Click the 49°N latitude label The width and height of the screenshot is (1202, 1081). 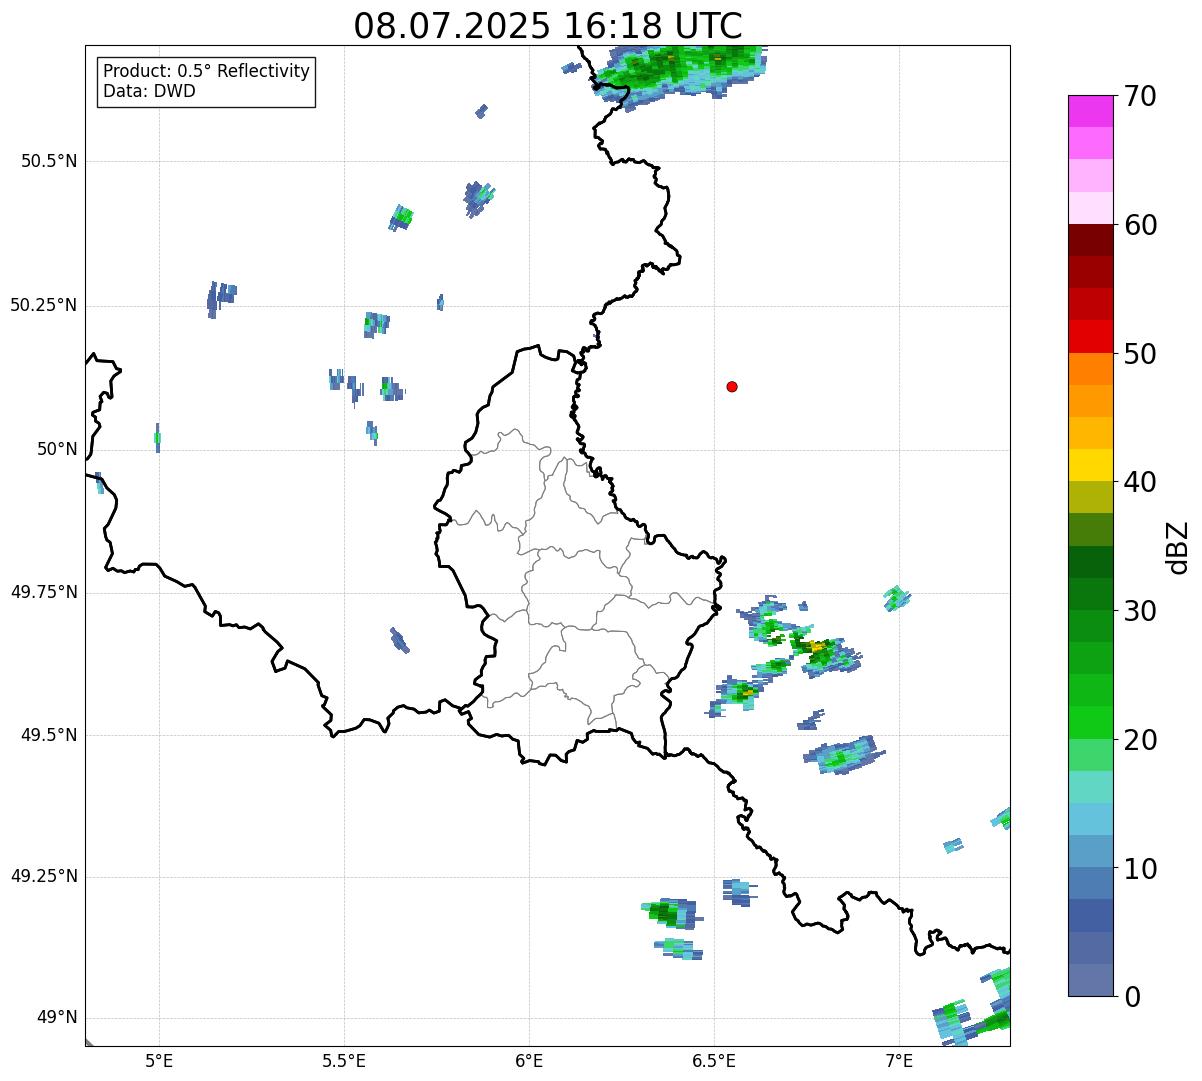pos(57,1018)
